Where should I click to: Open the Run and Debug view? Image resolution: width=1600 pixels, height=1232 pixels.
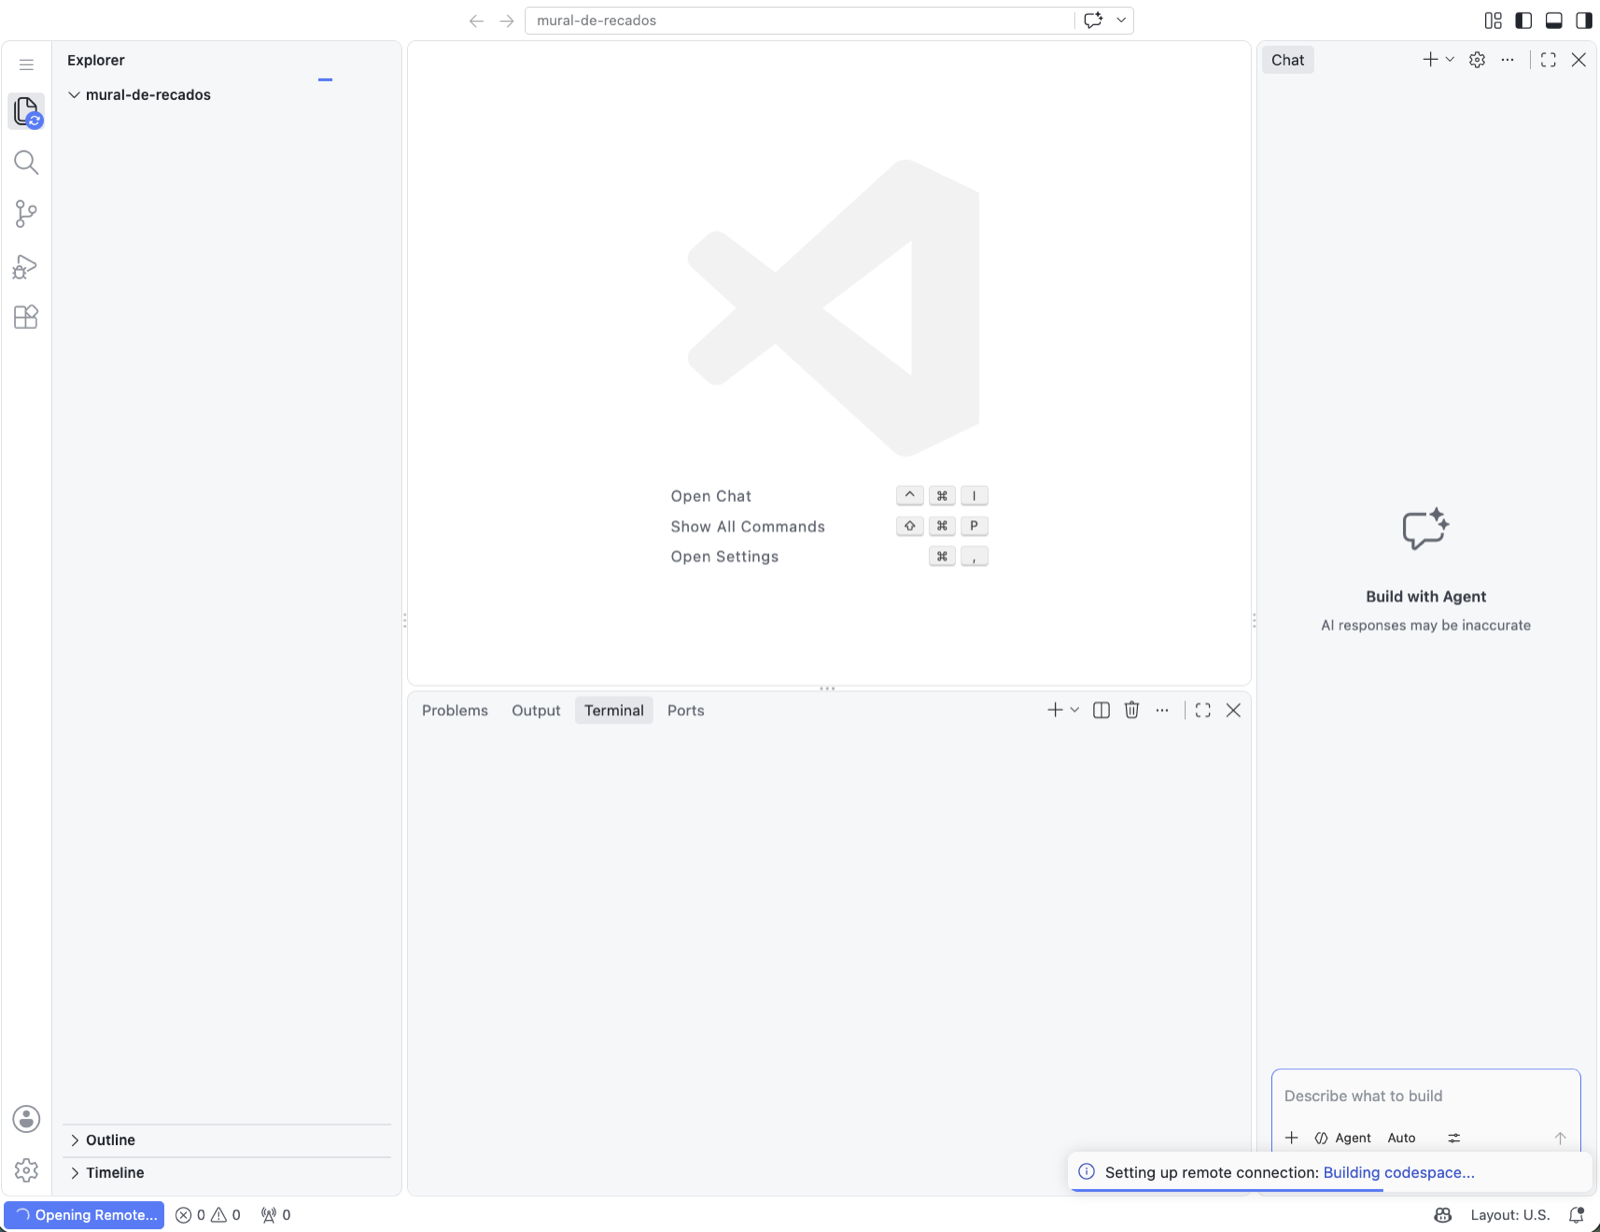coord(26,266)
